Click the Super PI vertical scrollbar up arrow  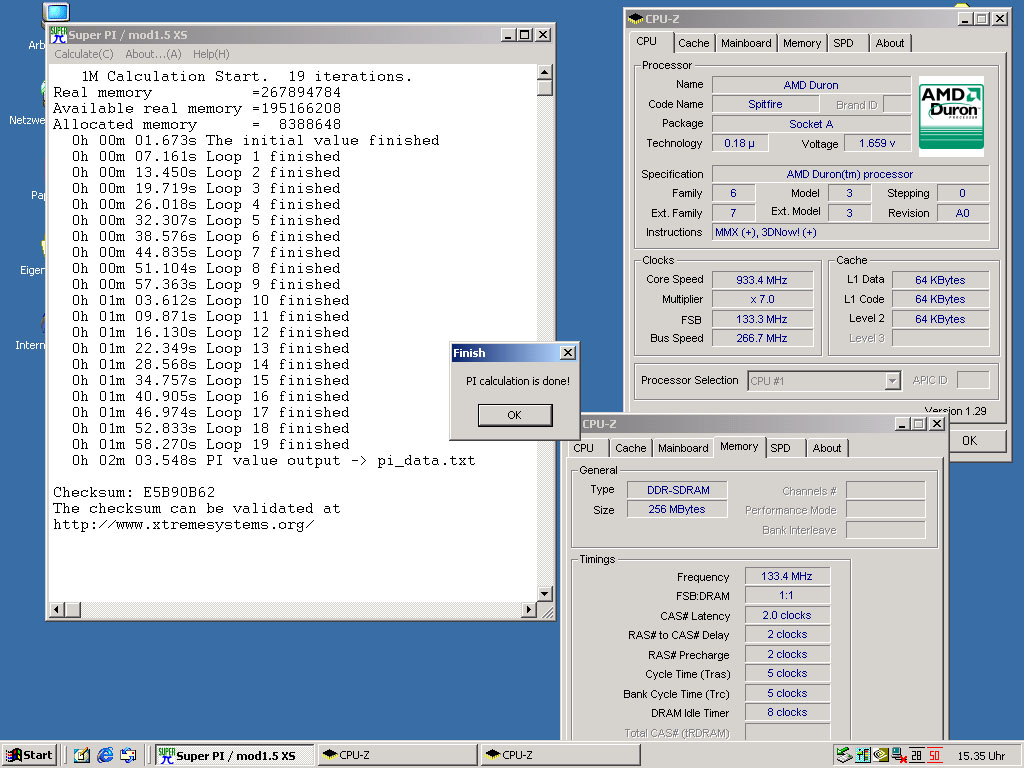(544, 71)
